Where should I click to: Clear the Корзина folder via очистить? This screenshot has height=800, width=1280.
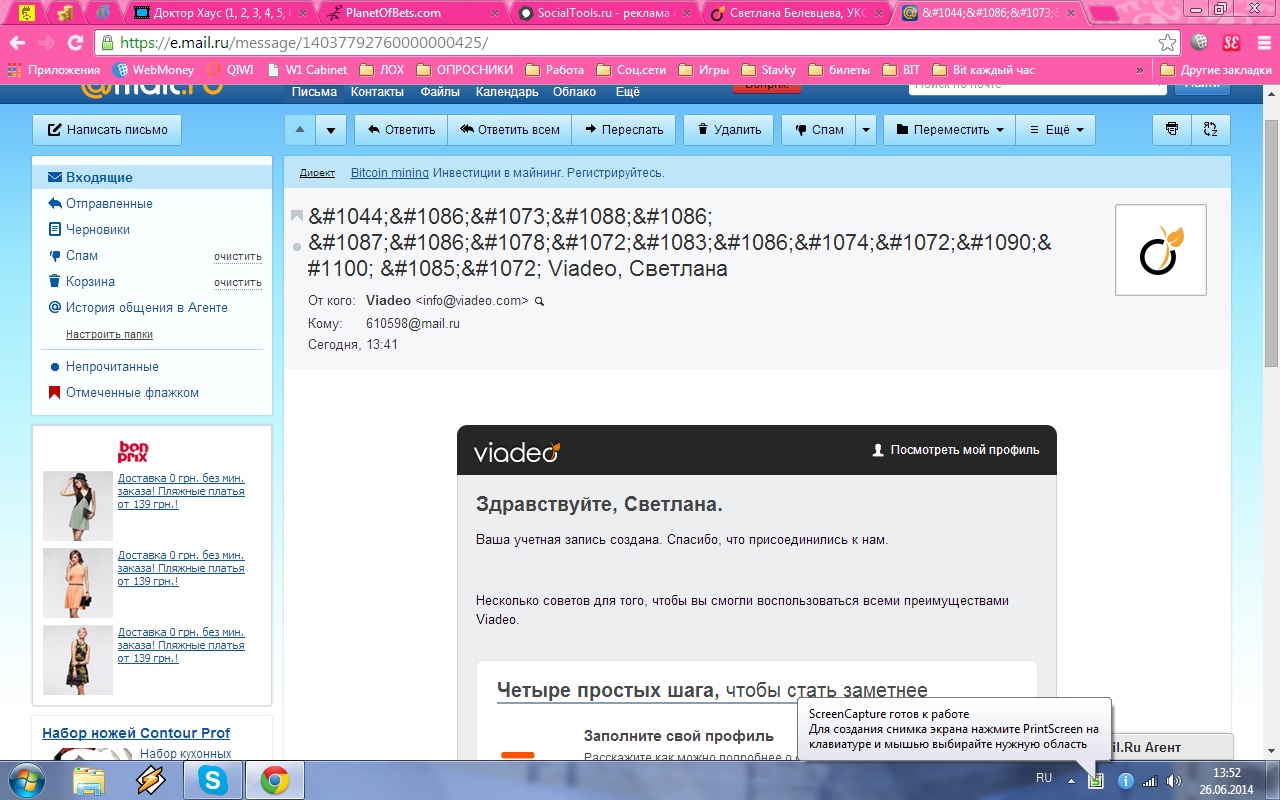pos(238,283)
